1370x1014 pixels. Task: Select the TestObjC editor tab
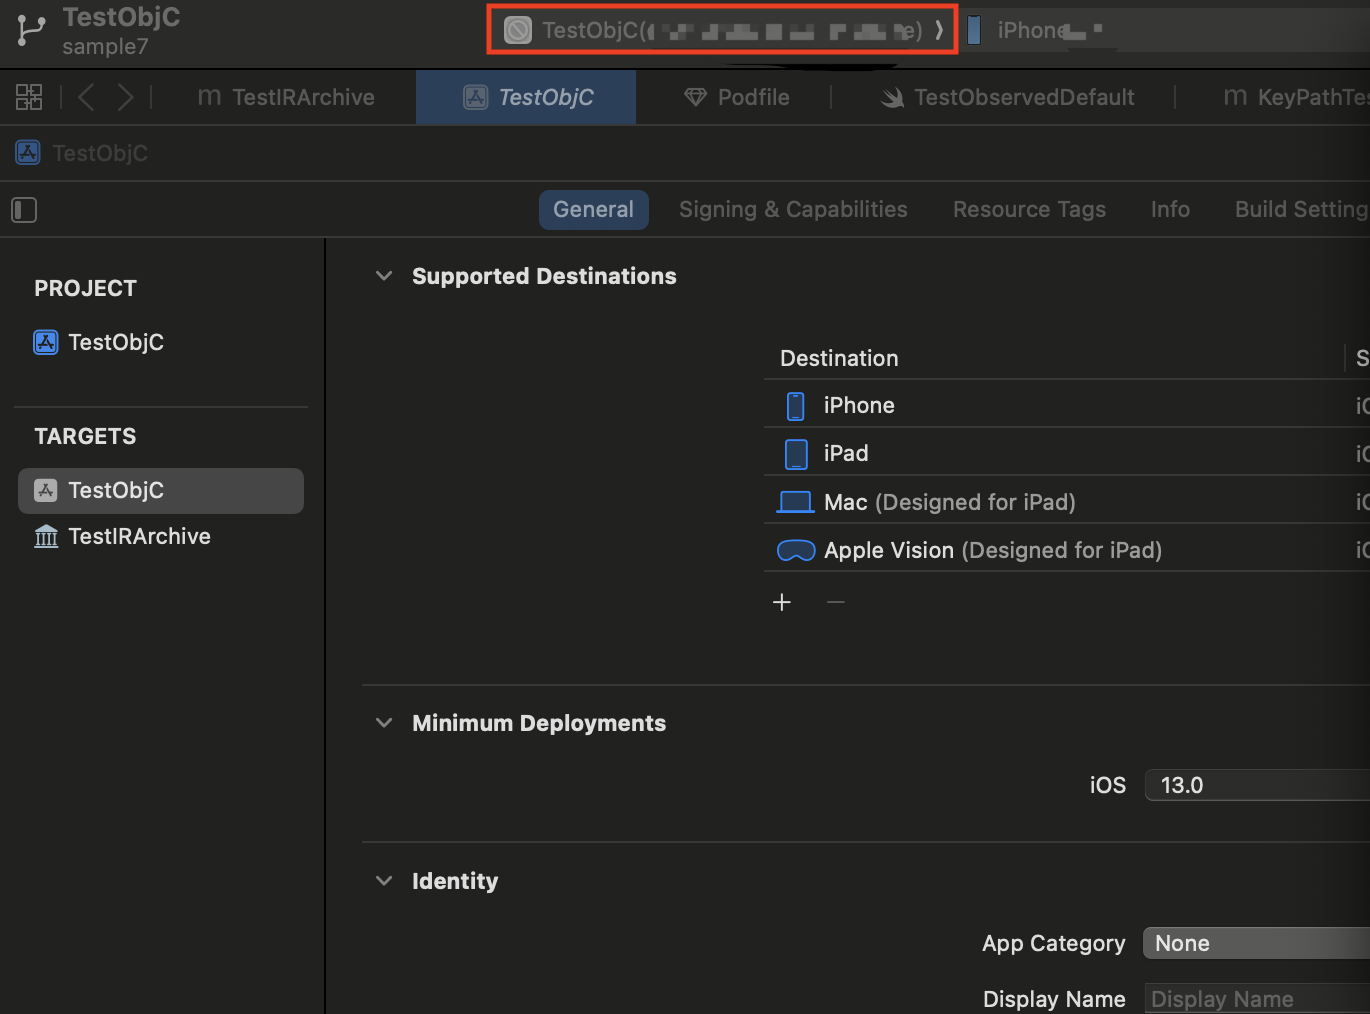click(526, 97)
